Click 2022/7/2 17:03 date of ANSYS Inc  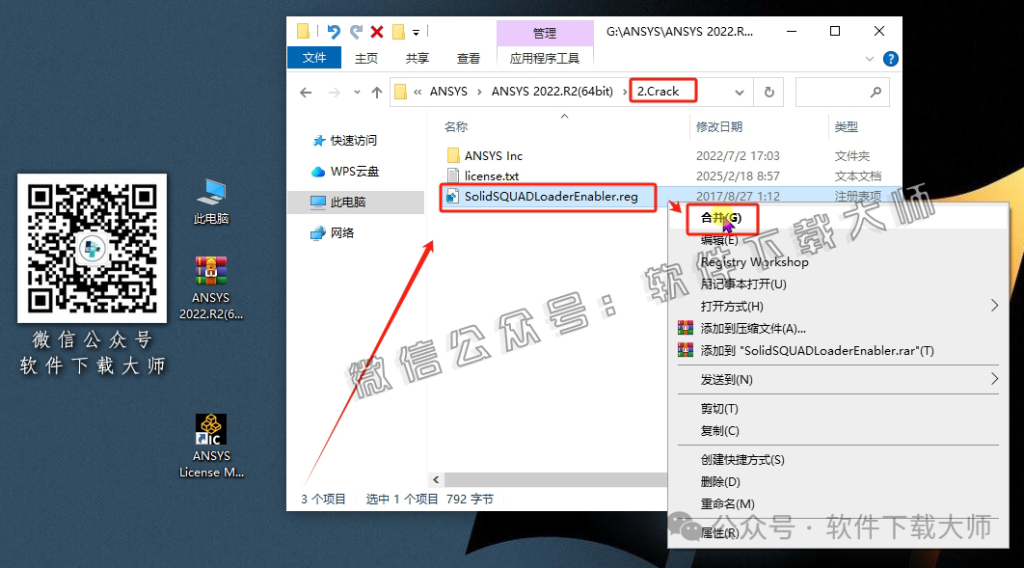(x=737, y=155)
